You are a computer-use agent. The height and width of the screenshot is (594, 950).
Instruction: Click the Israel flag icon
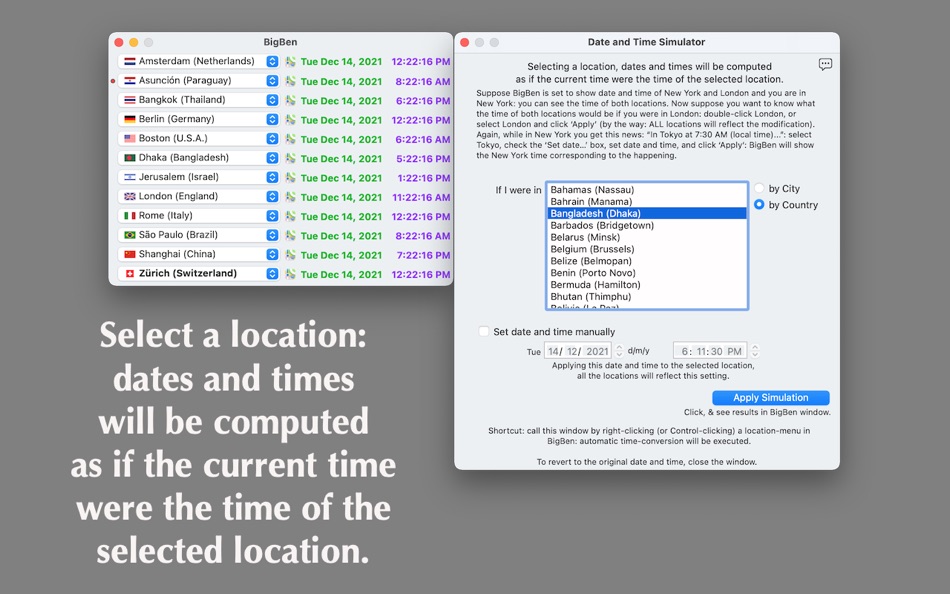coord(130,177)
